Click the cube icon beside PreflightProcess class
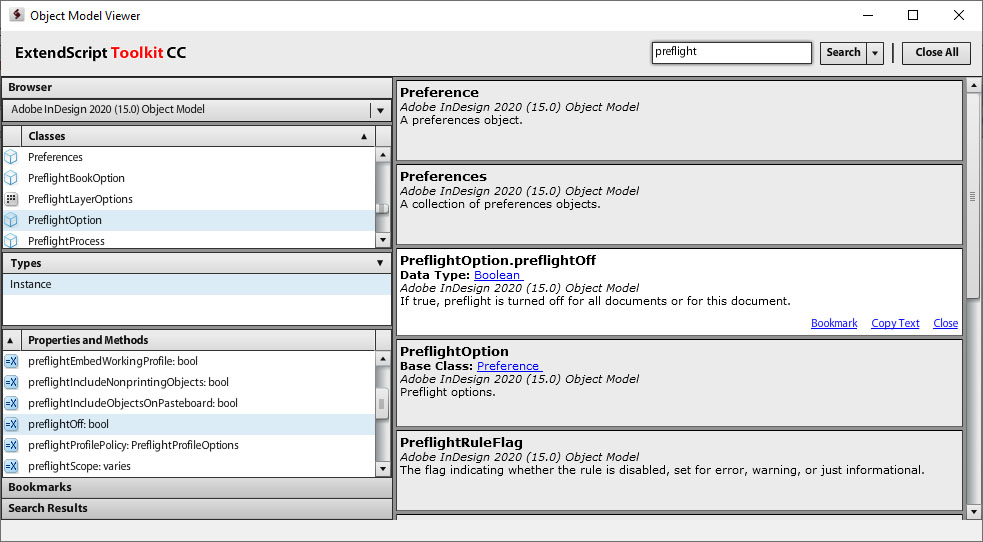This screenshot has height=542, width=983. [x=11, y=241]
